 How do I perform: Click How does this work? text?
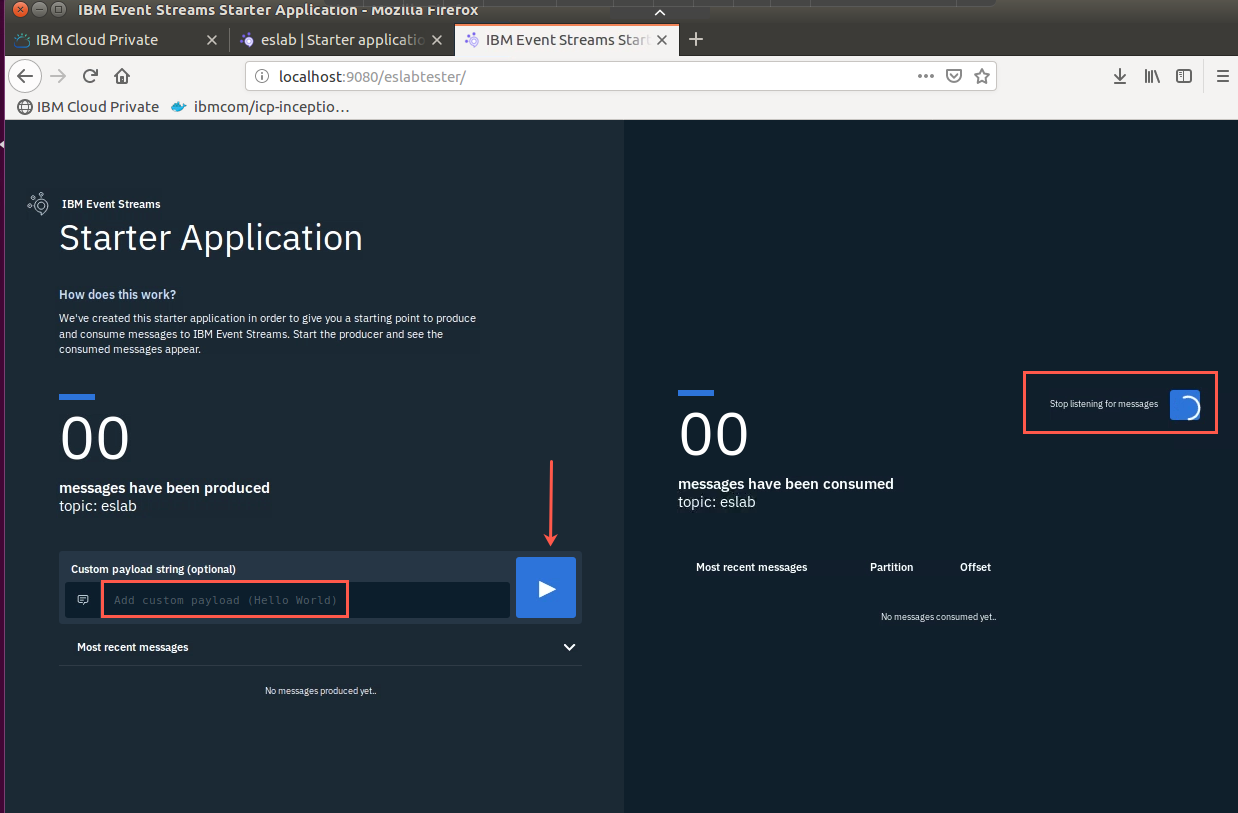click(x=118, y=295)
